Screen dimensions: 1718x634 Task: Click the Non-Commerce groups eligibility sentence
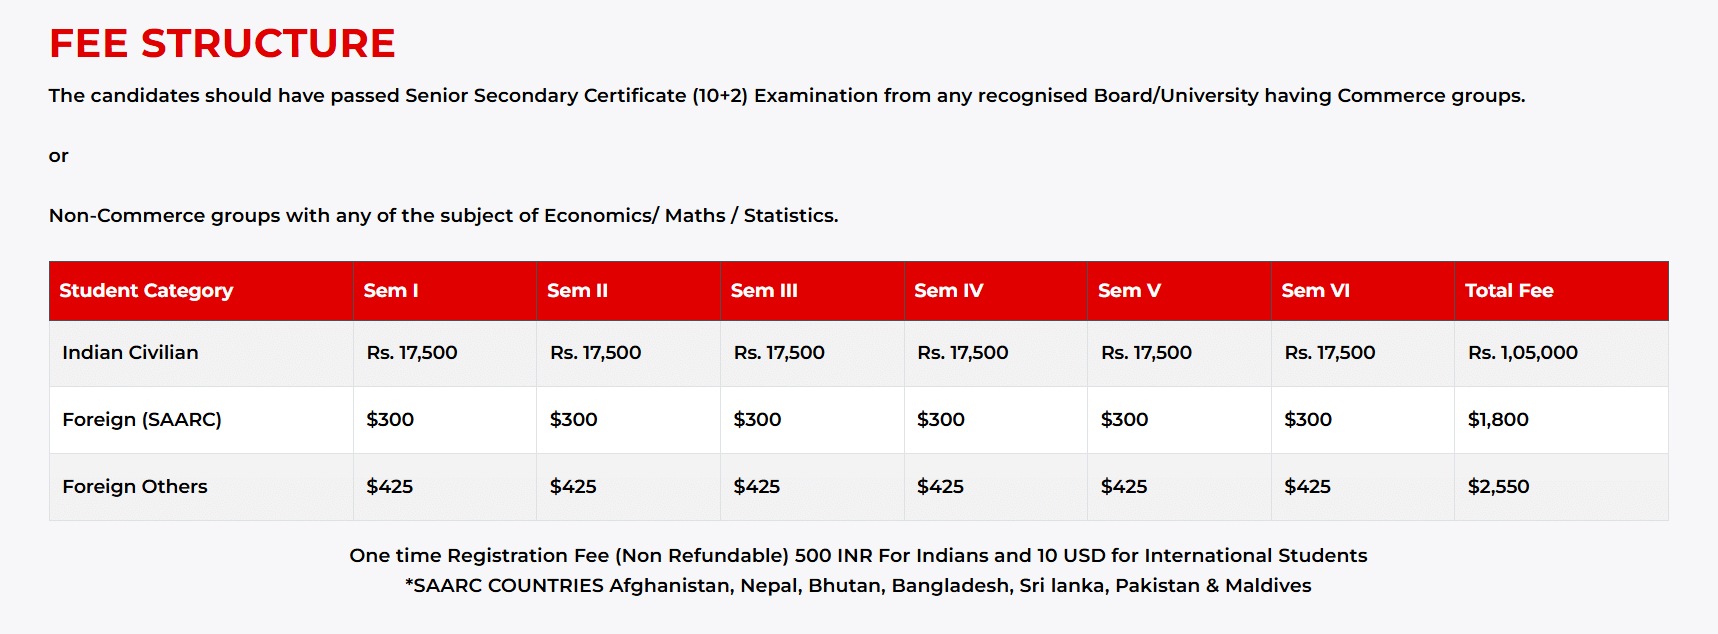pos(443,216)
